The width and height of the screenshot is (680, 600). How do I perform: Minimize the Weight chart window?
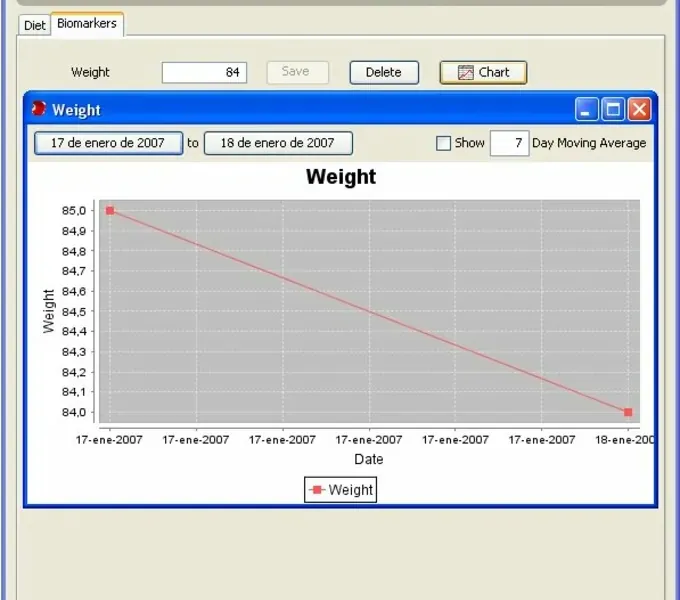[x=586, y=109]
